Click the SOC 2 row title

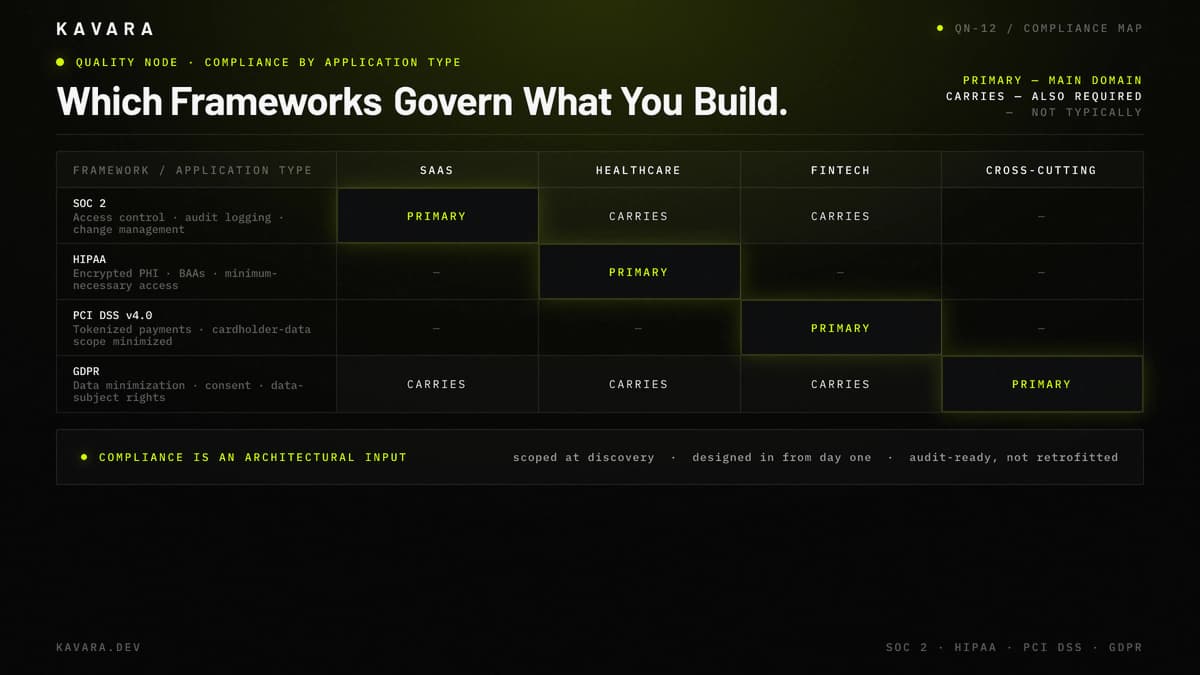(x=90, y=203)
